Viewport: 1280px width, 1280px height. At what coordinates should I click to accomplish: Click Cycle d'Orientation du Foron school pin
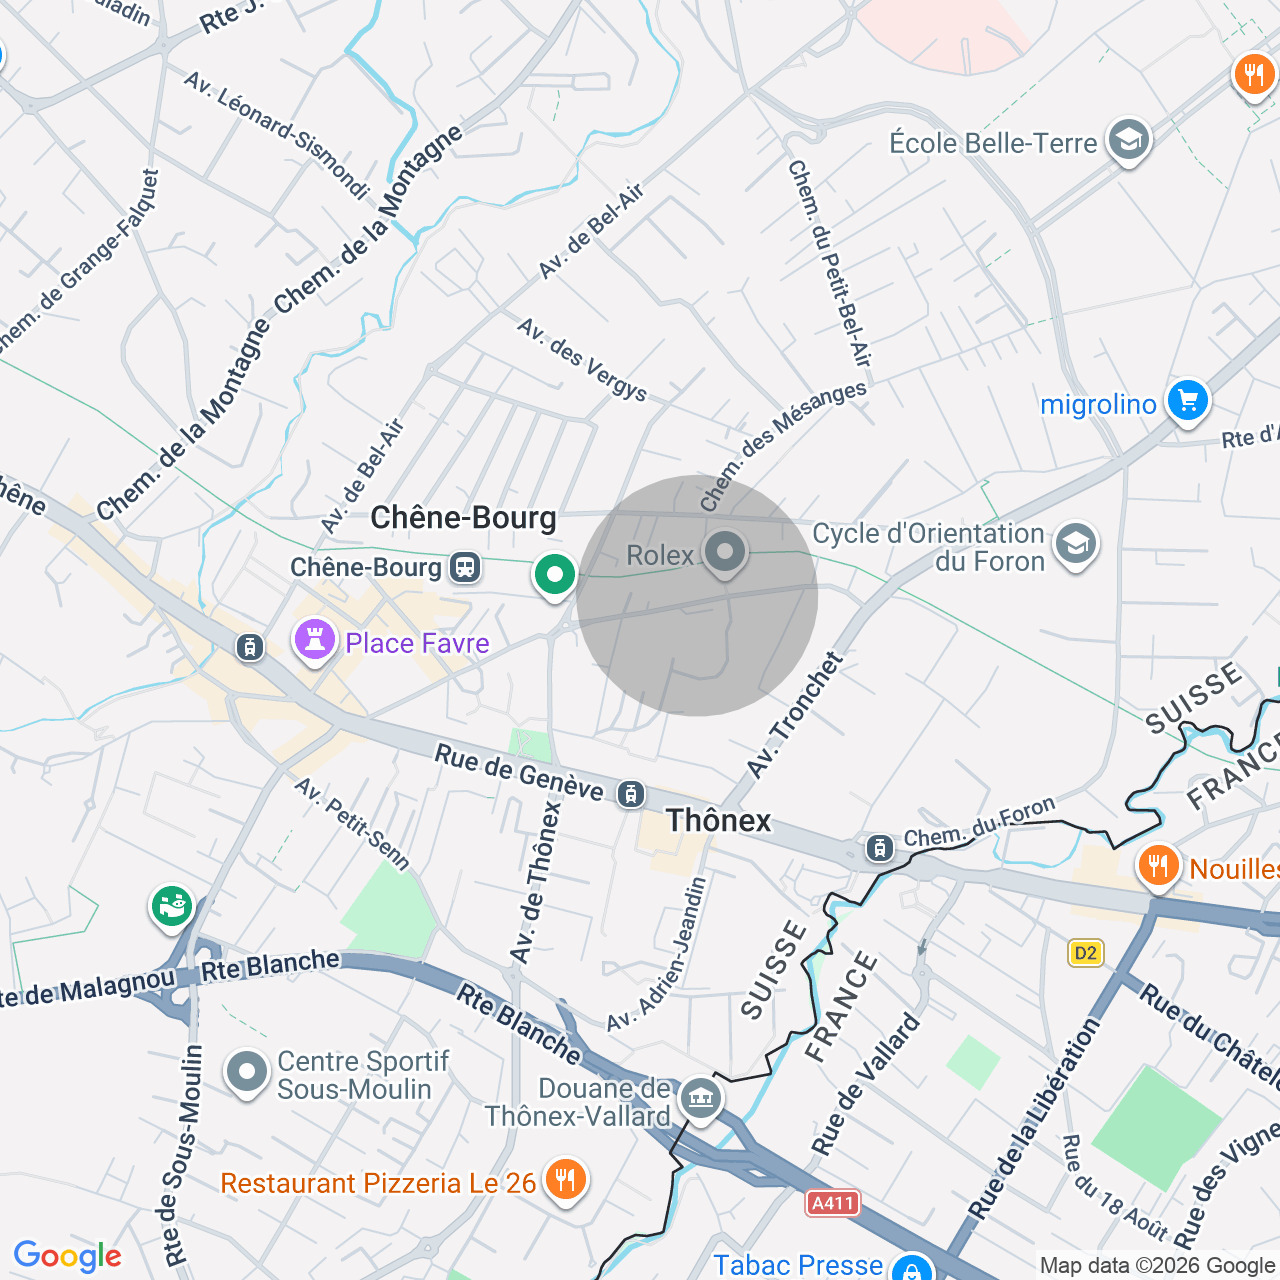pyautogui.click(x=1076, y=546)
